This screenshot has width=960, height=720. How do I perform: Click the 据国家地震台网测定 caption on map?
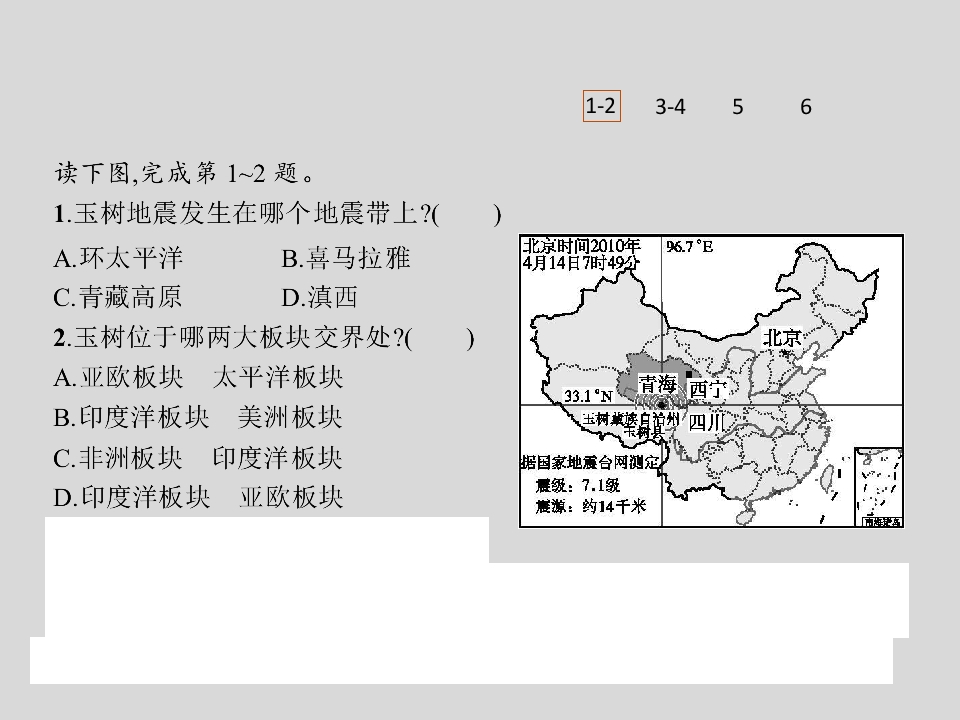click(590, 462)
